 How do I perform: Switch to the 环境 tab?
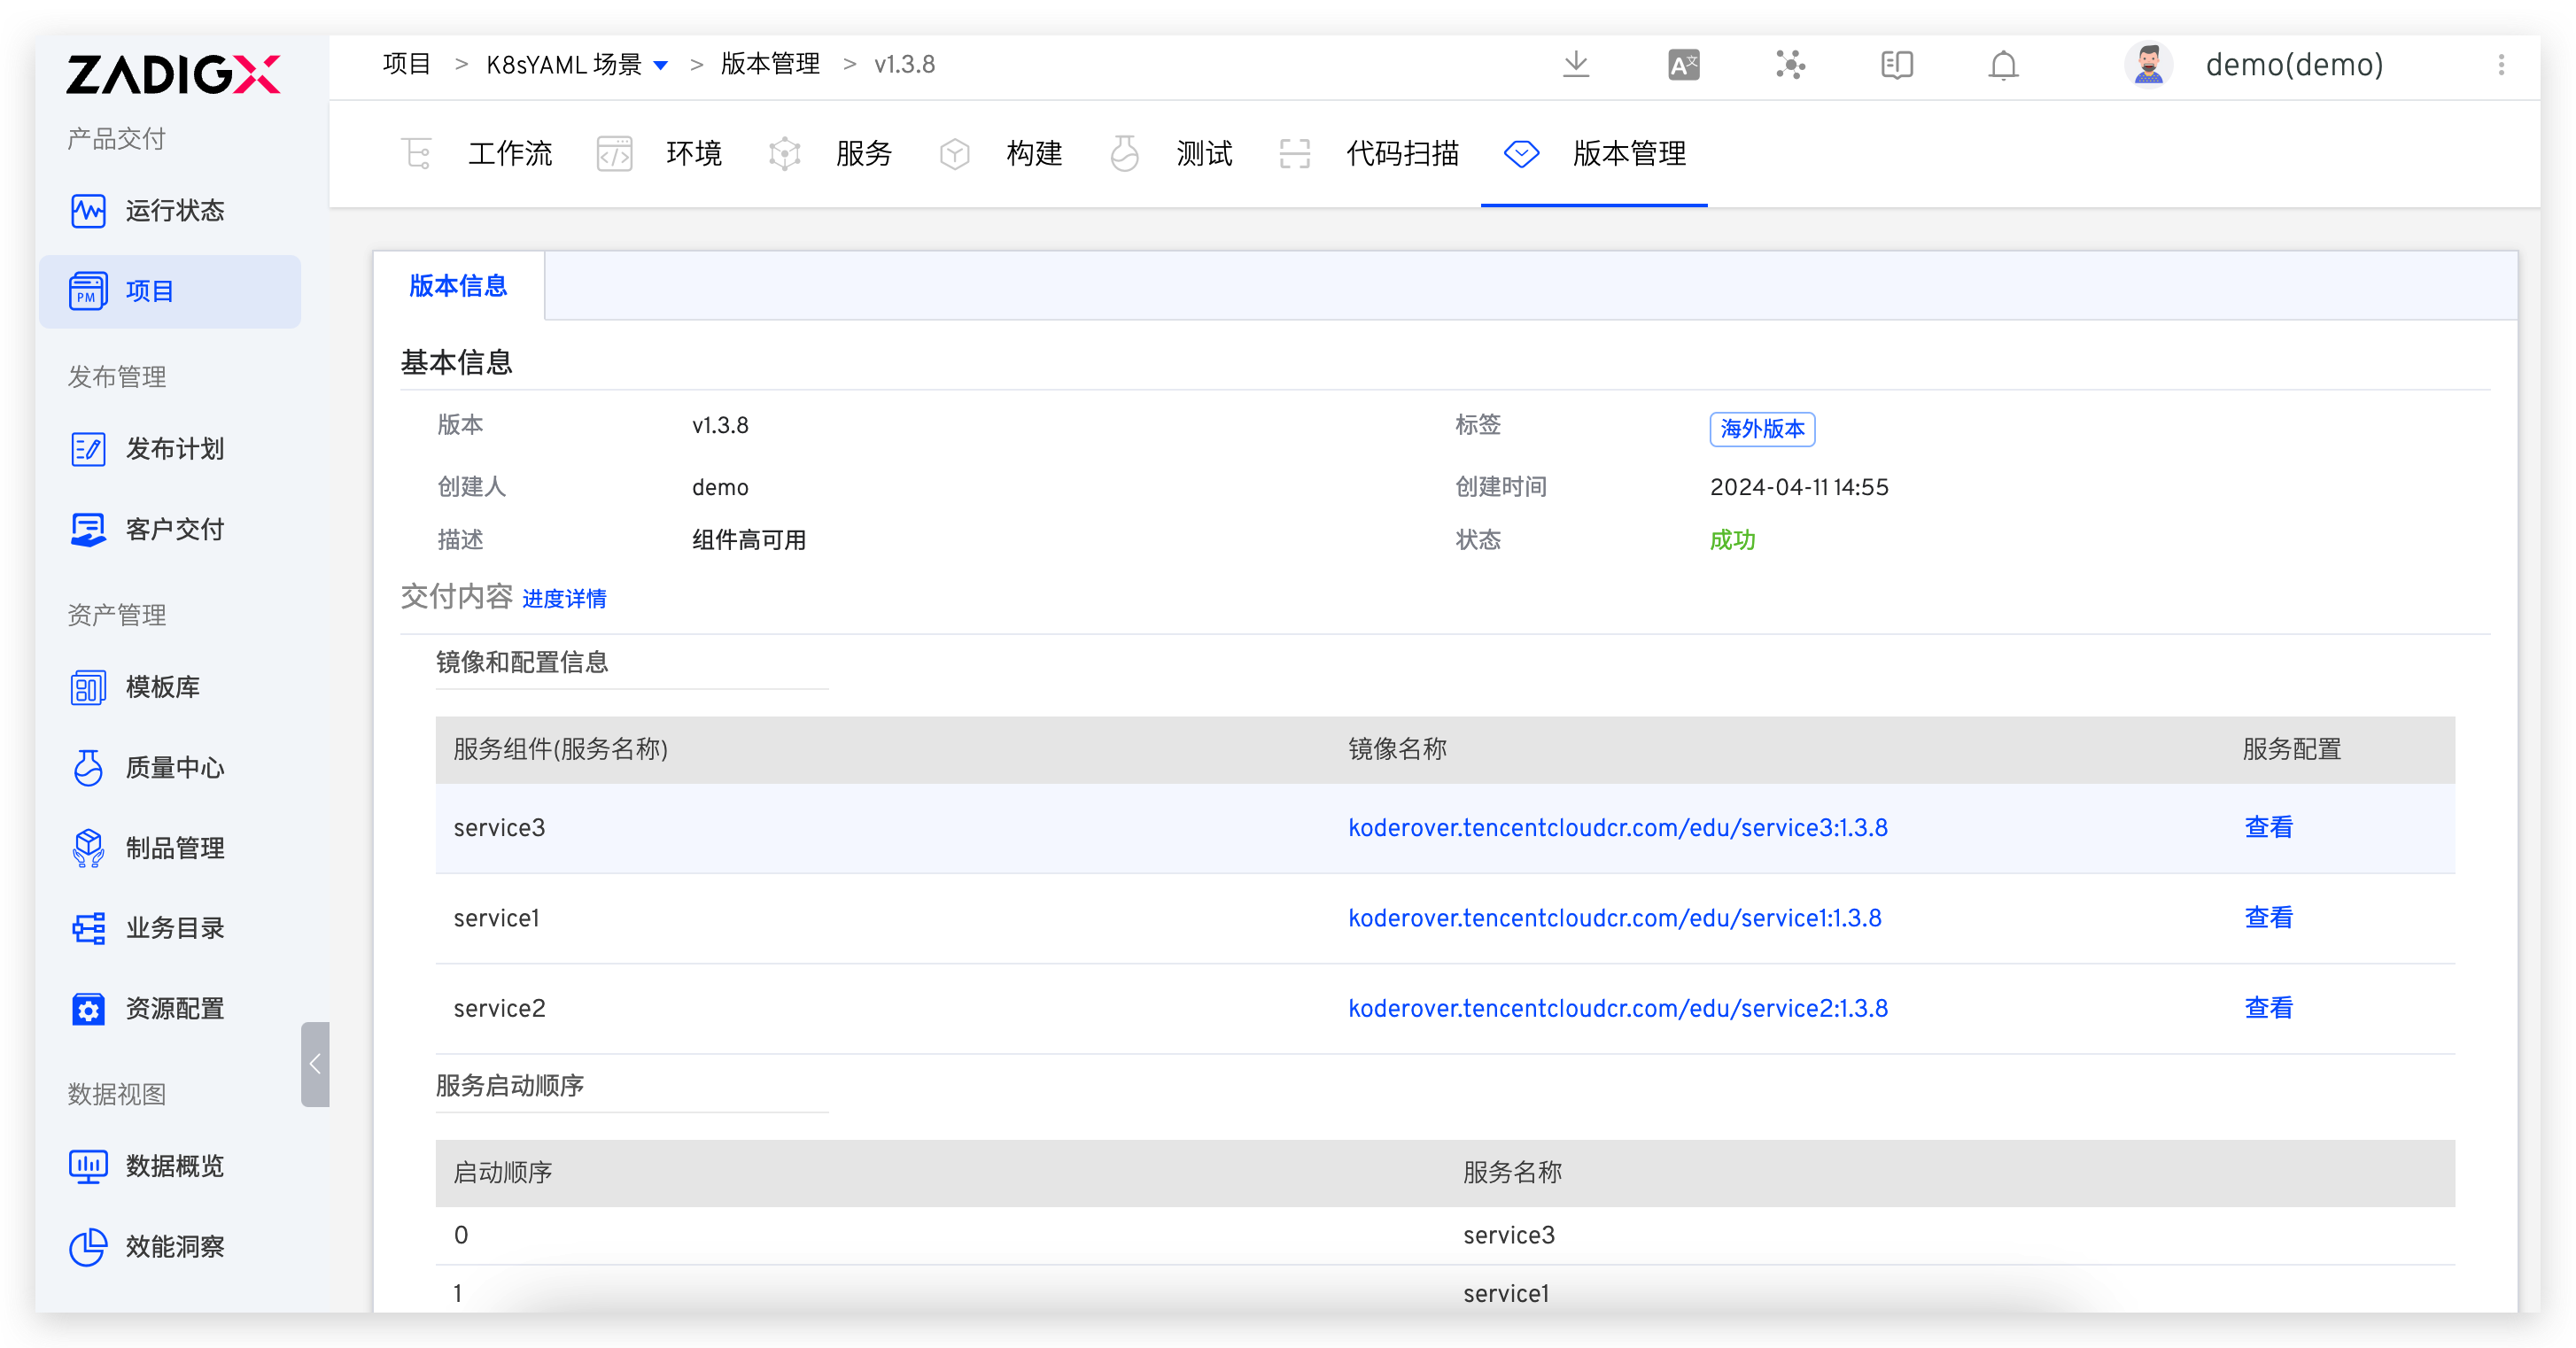[x=693, y=154]
